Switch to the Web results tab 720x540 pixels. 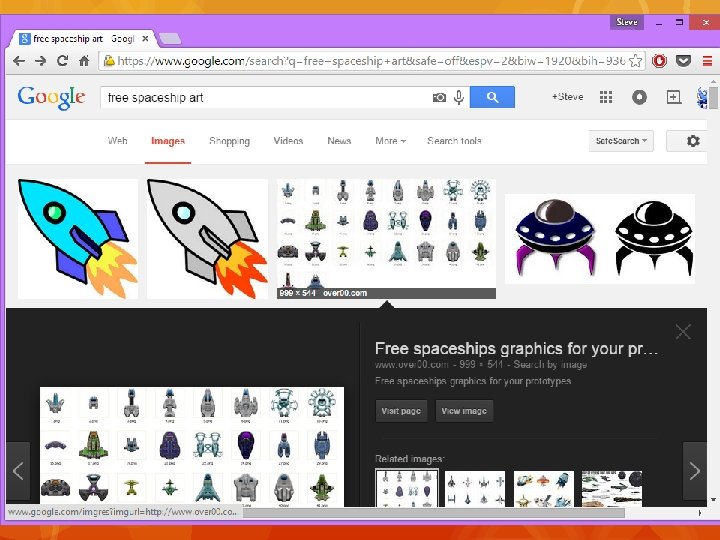point(118,141)
